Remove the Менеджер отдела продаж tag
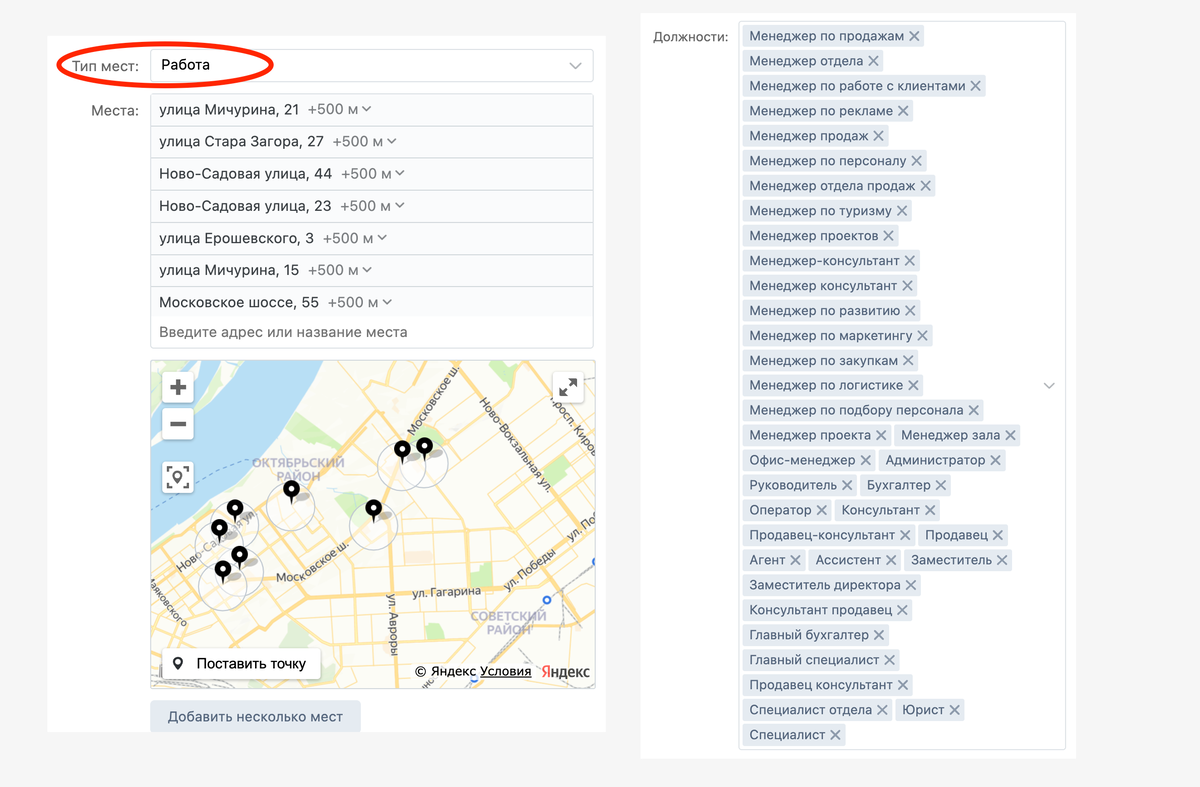Image resolution: width=1200 pixels, height=787 pixels. [925, 186]
